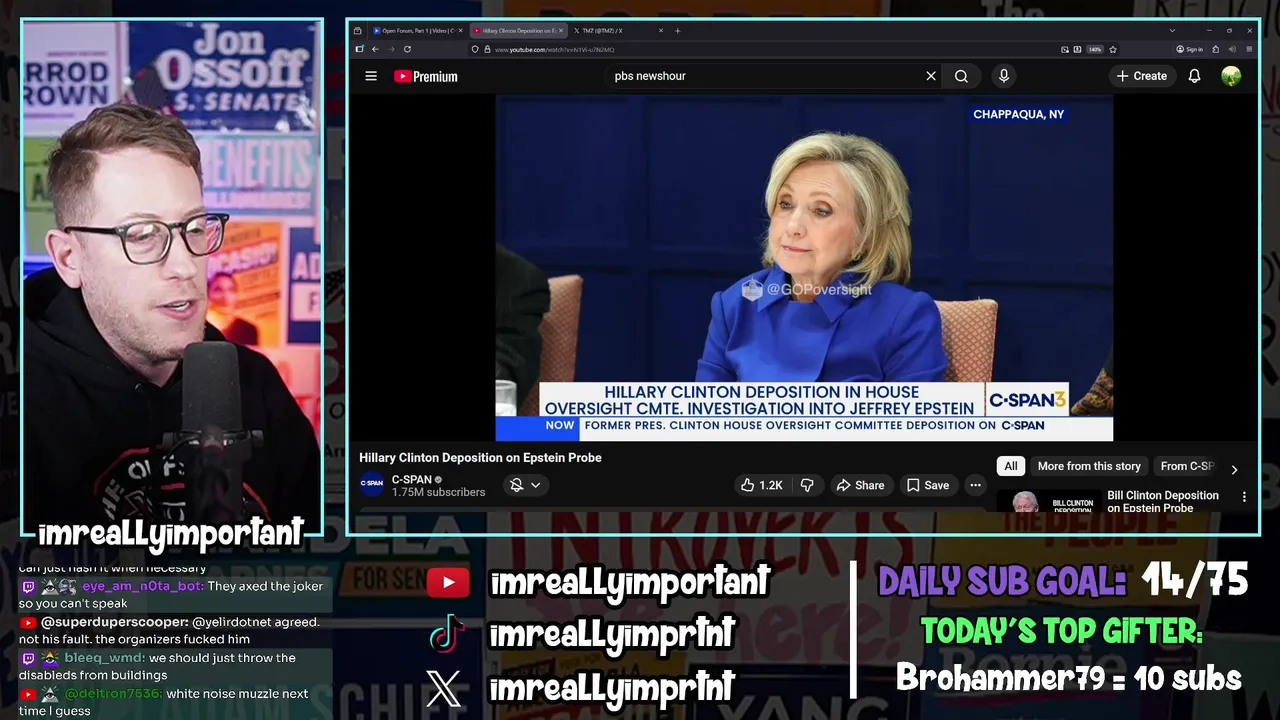Click @superduperscooper chat username

point(115,622)
